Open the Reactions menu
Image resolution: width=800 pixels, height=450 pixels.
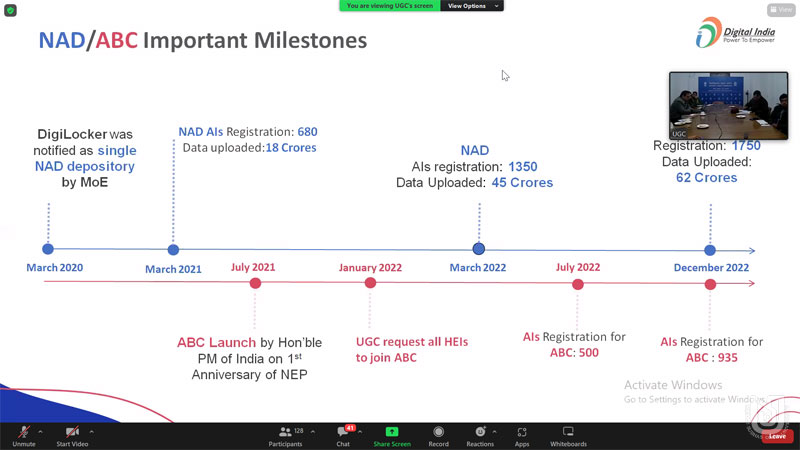tap(480, 436)
